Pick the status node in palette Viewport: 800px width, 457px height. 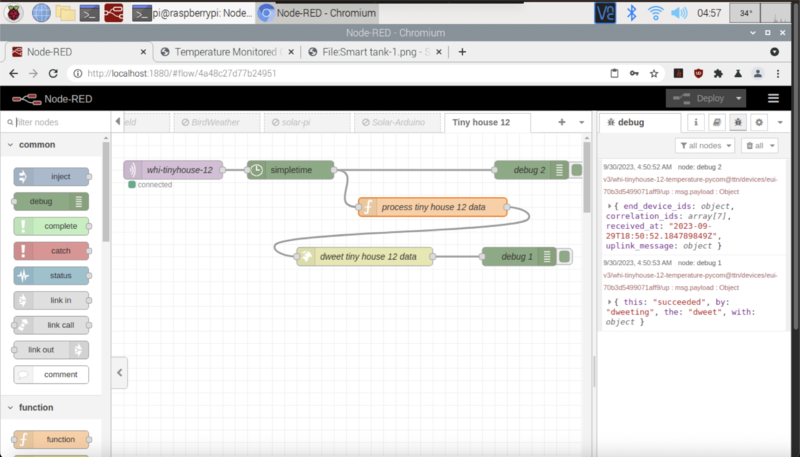click(51, 275)
